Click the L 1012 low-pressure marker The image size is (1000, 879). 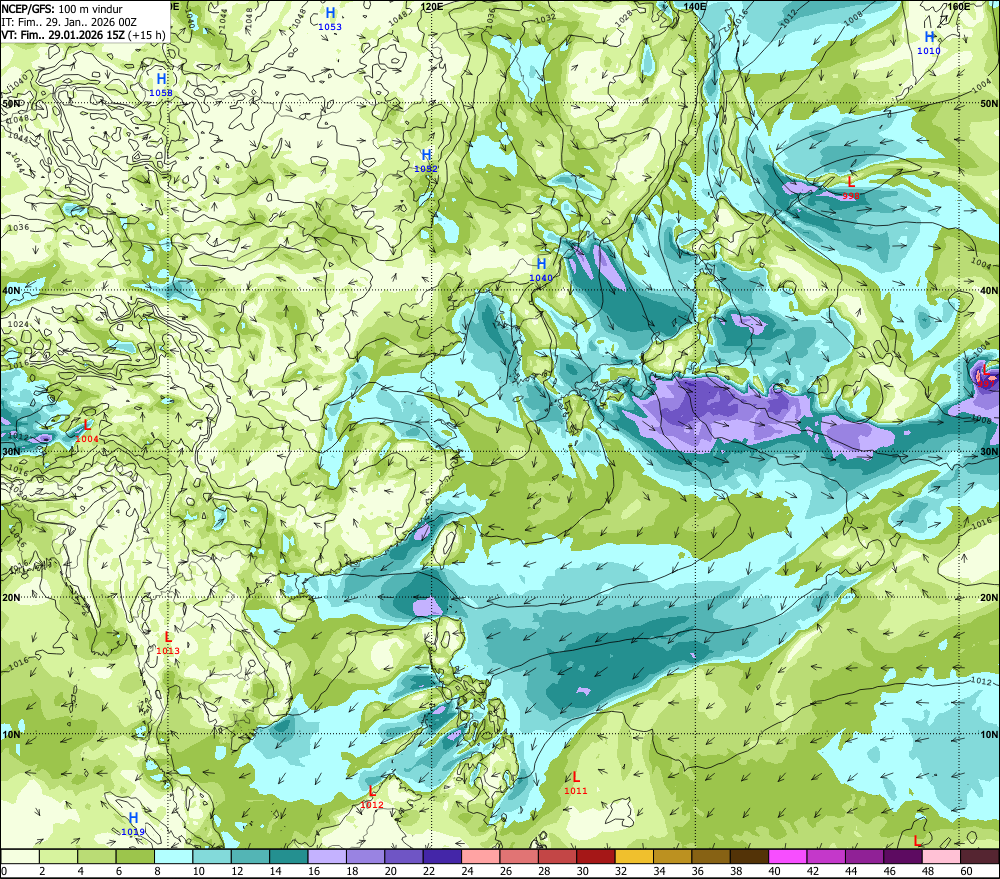point(372,797)
